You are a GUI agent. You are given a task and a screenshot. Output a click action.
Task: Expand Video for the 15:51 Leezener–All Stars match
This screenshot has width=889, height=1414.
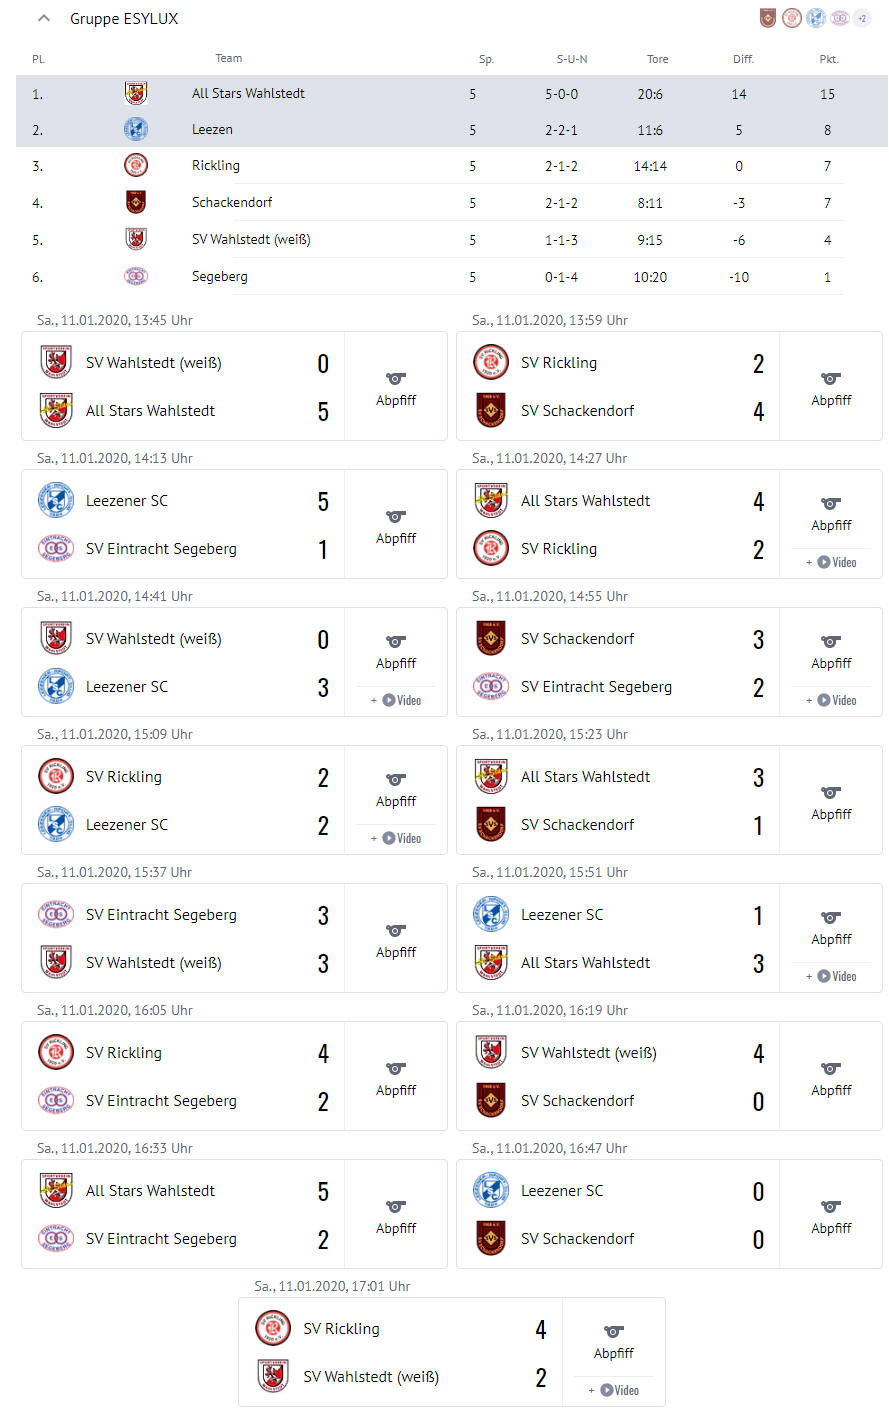tap(832, 976)
